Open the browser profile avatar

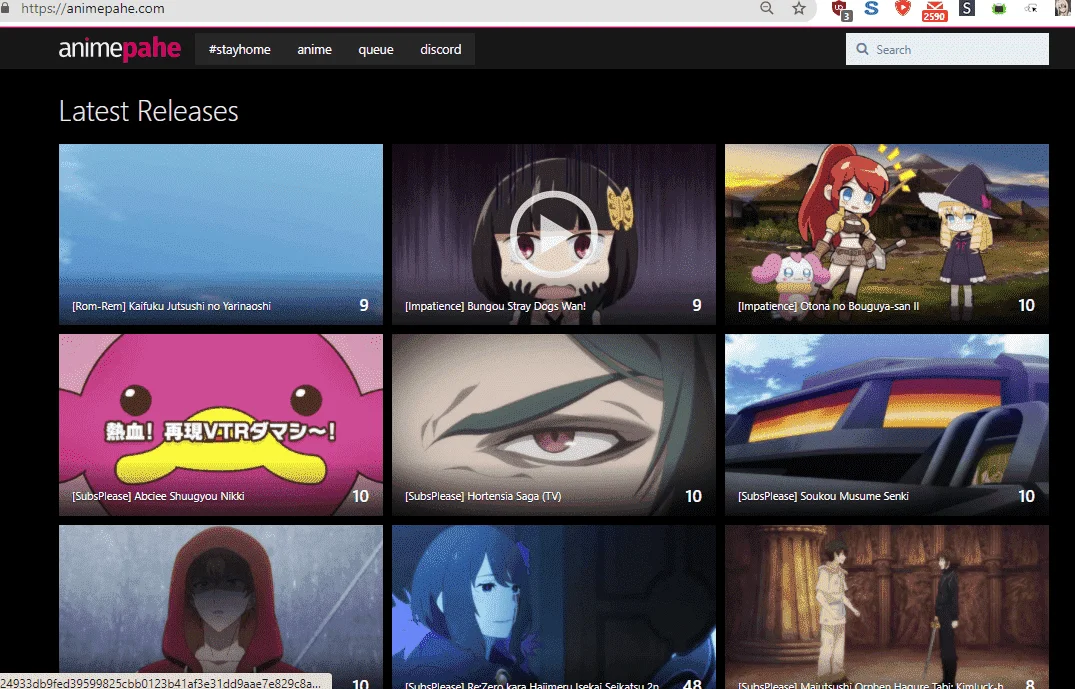[x=1062, y=8]
